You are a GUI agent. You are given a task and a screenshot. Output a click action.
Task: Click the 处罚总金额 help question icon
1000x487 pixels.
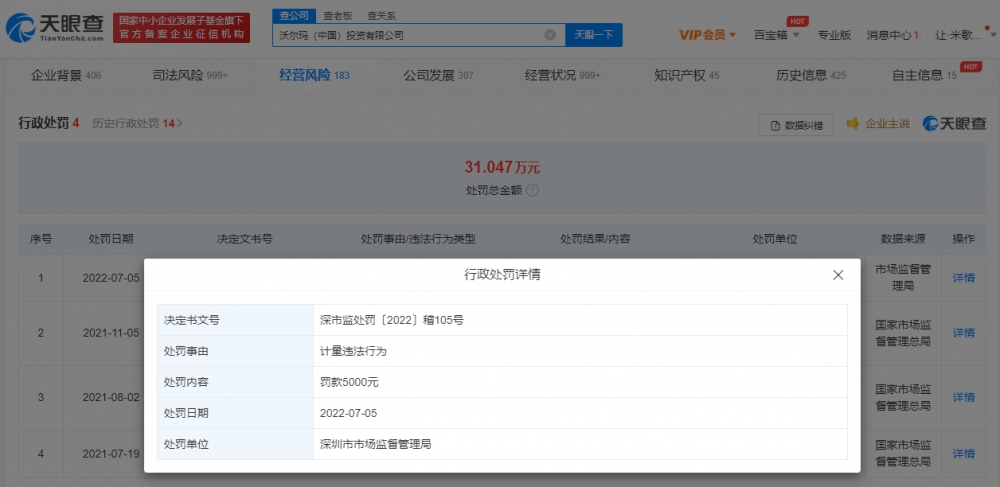click(532, 190)
